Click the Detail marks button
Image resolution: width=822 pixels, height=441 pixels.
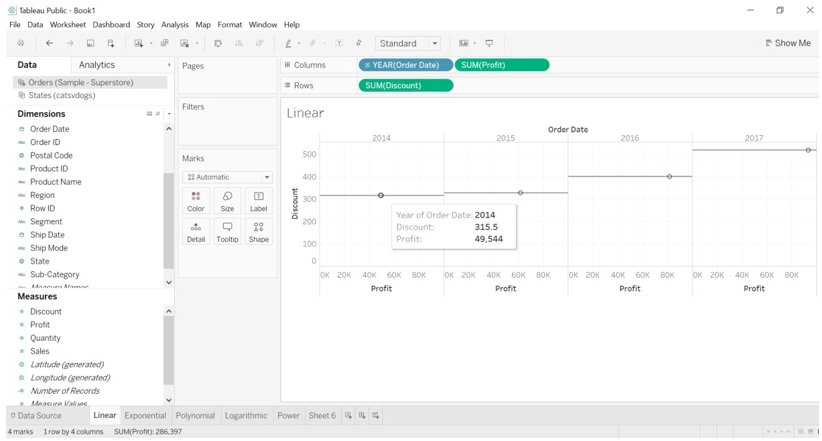tap(196, 232)
